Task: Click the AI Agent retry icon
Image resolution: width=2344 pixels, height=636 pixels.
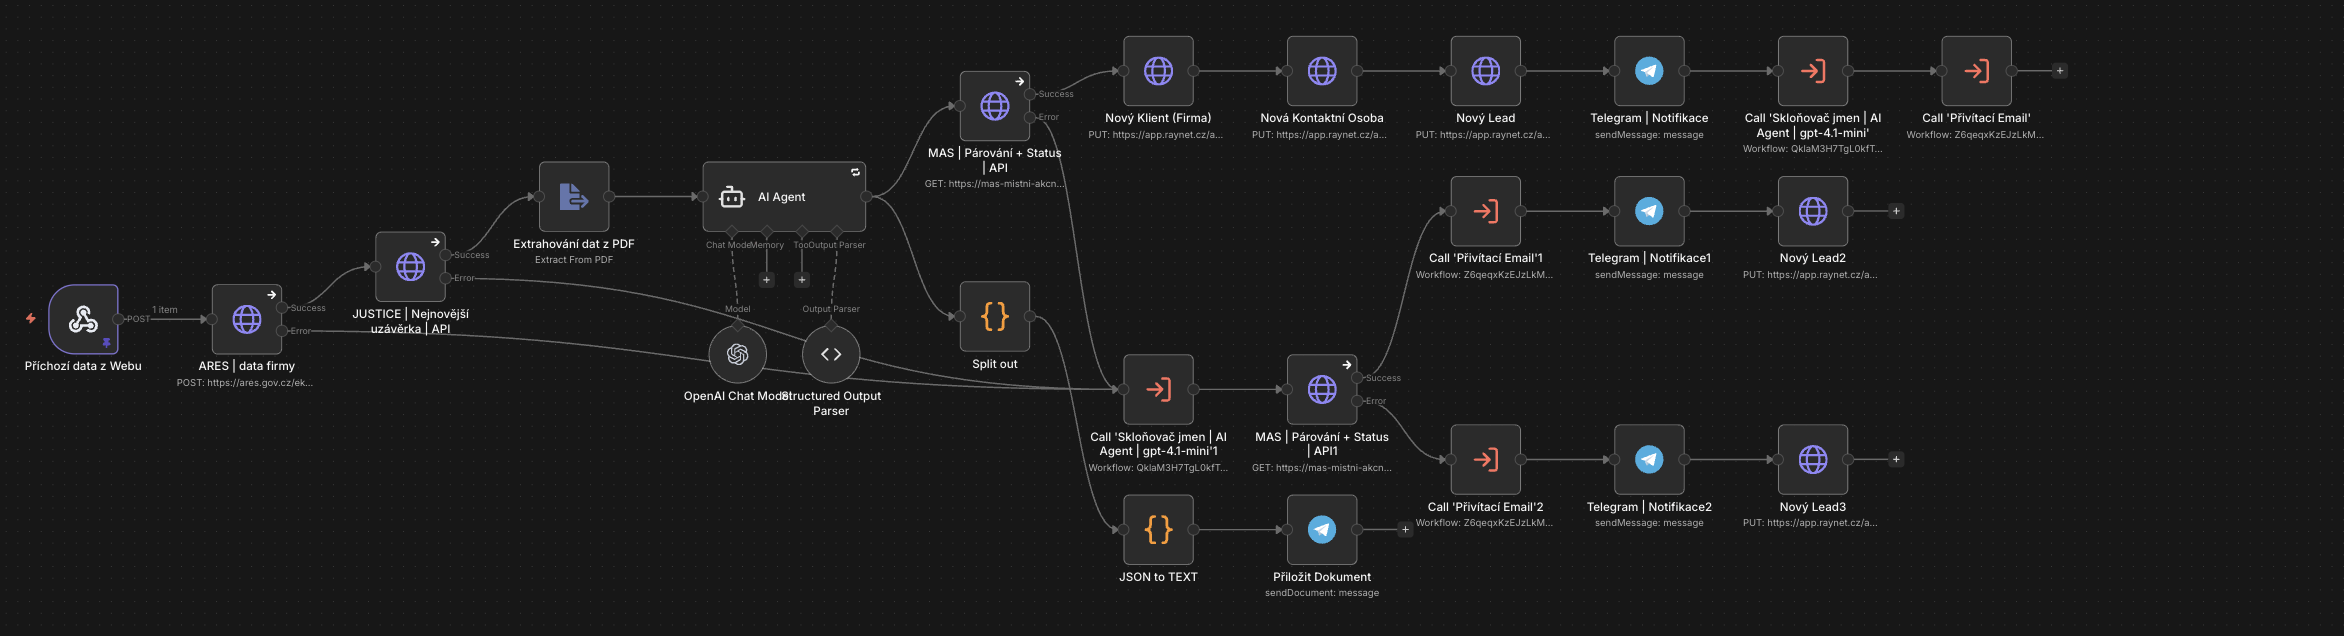Action: 855,172
